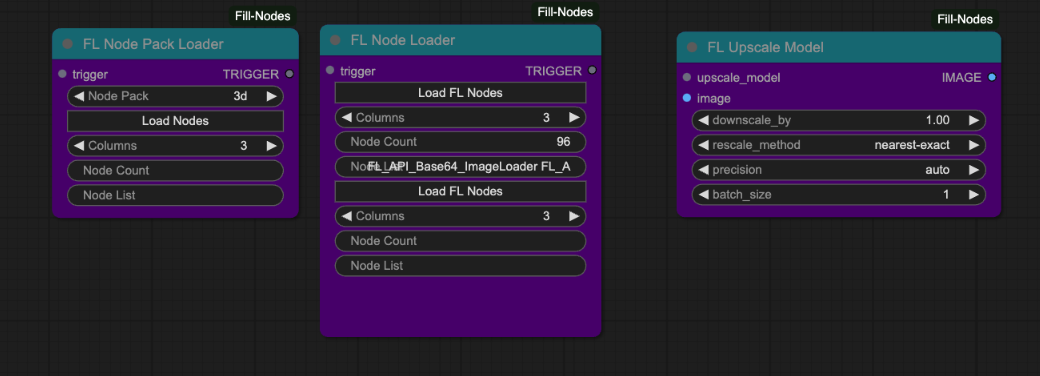Select previous Node Pack with left arrow
1040x376 pixels.
pos(79,96)
